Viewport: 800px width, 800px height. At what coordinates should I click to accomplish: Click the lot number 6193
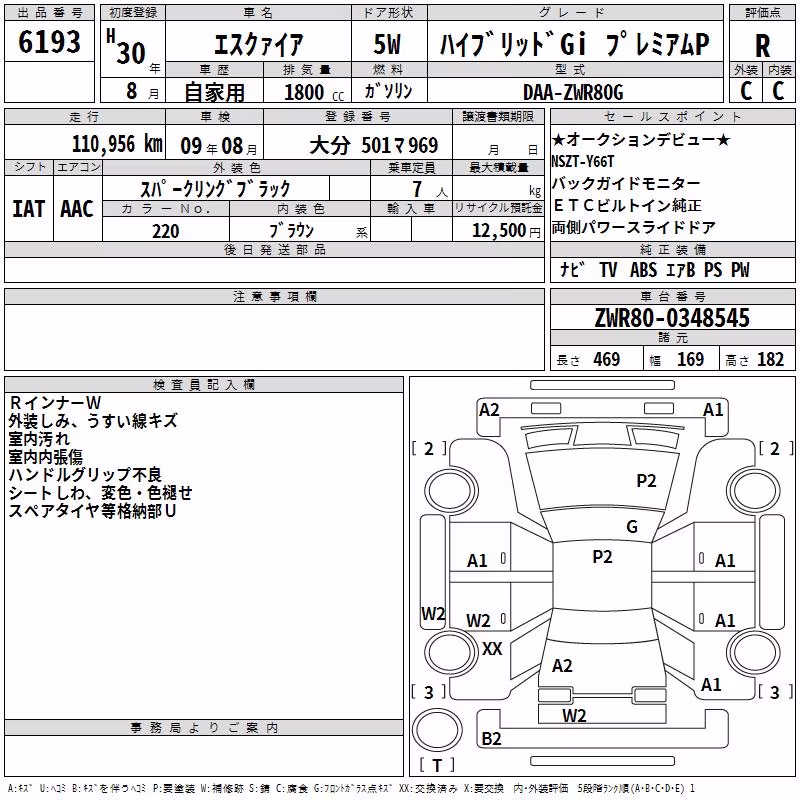[x=49, y=41]
